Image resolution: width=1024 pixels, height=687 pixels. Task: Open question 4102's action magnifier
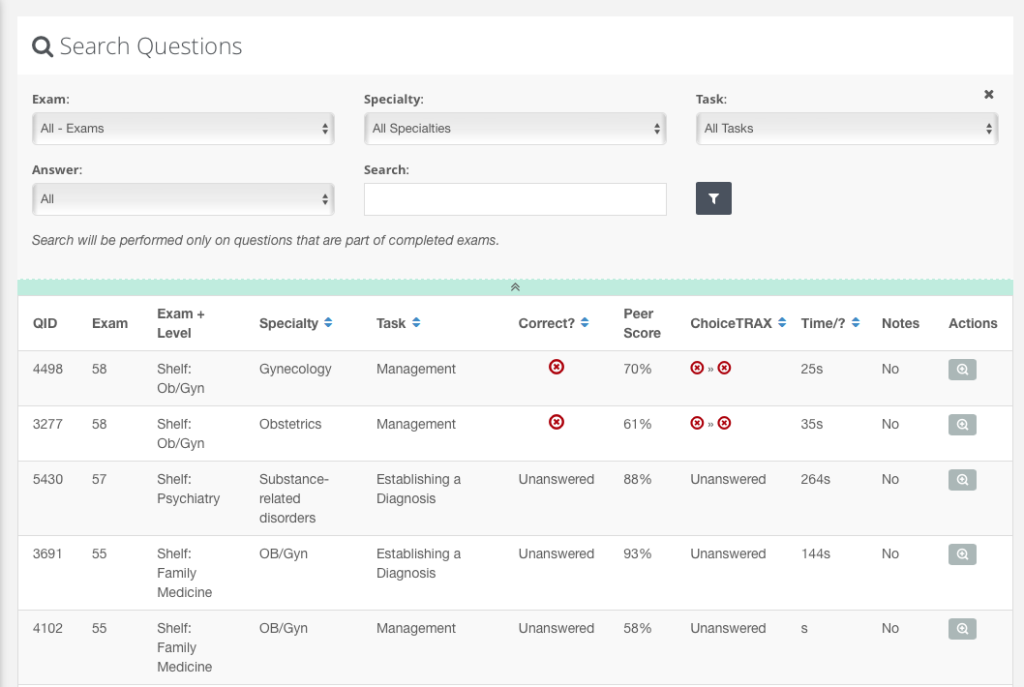[x=961, y=629]
